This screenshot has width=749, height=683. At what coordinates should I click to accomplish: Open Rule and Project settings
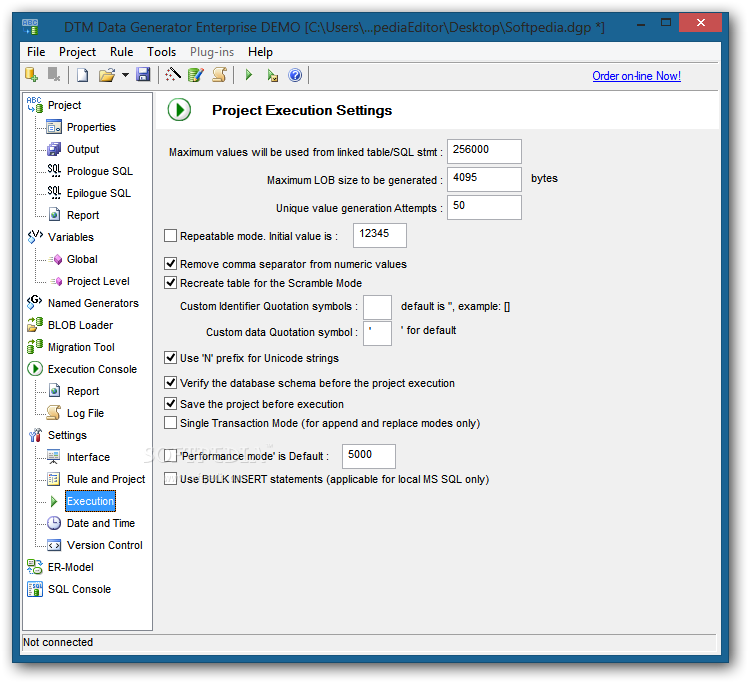[106, 479]
